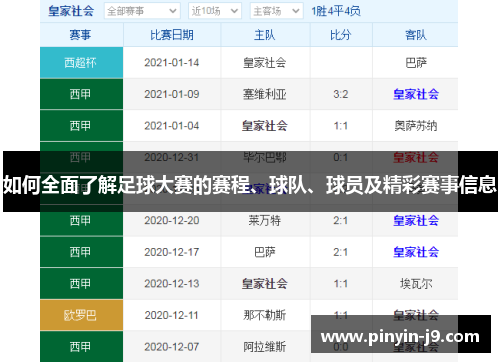This screenshot has height=362, width=500.
Task: Click the away team 埃瓦尔
Action: point(416,284)
